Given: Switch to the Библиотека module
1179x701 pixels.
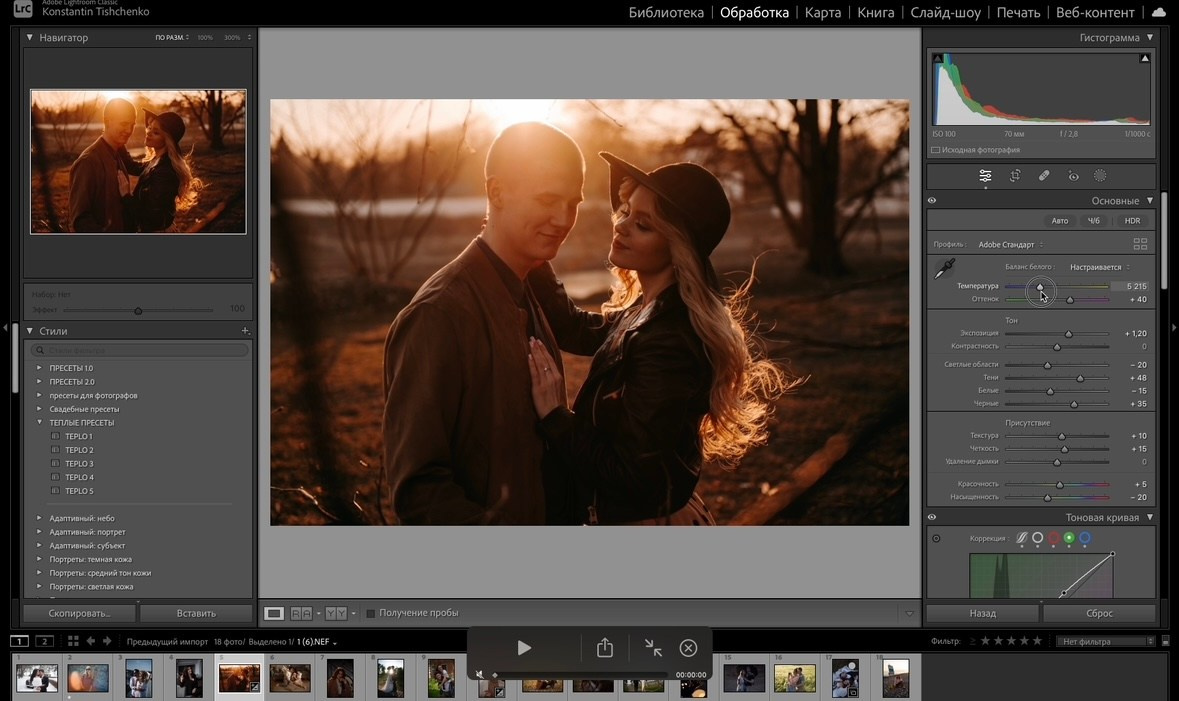Looking at the screenshot, I should click(666, 13).
